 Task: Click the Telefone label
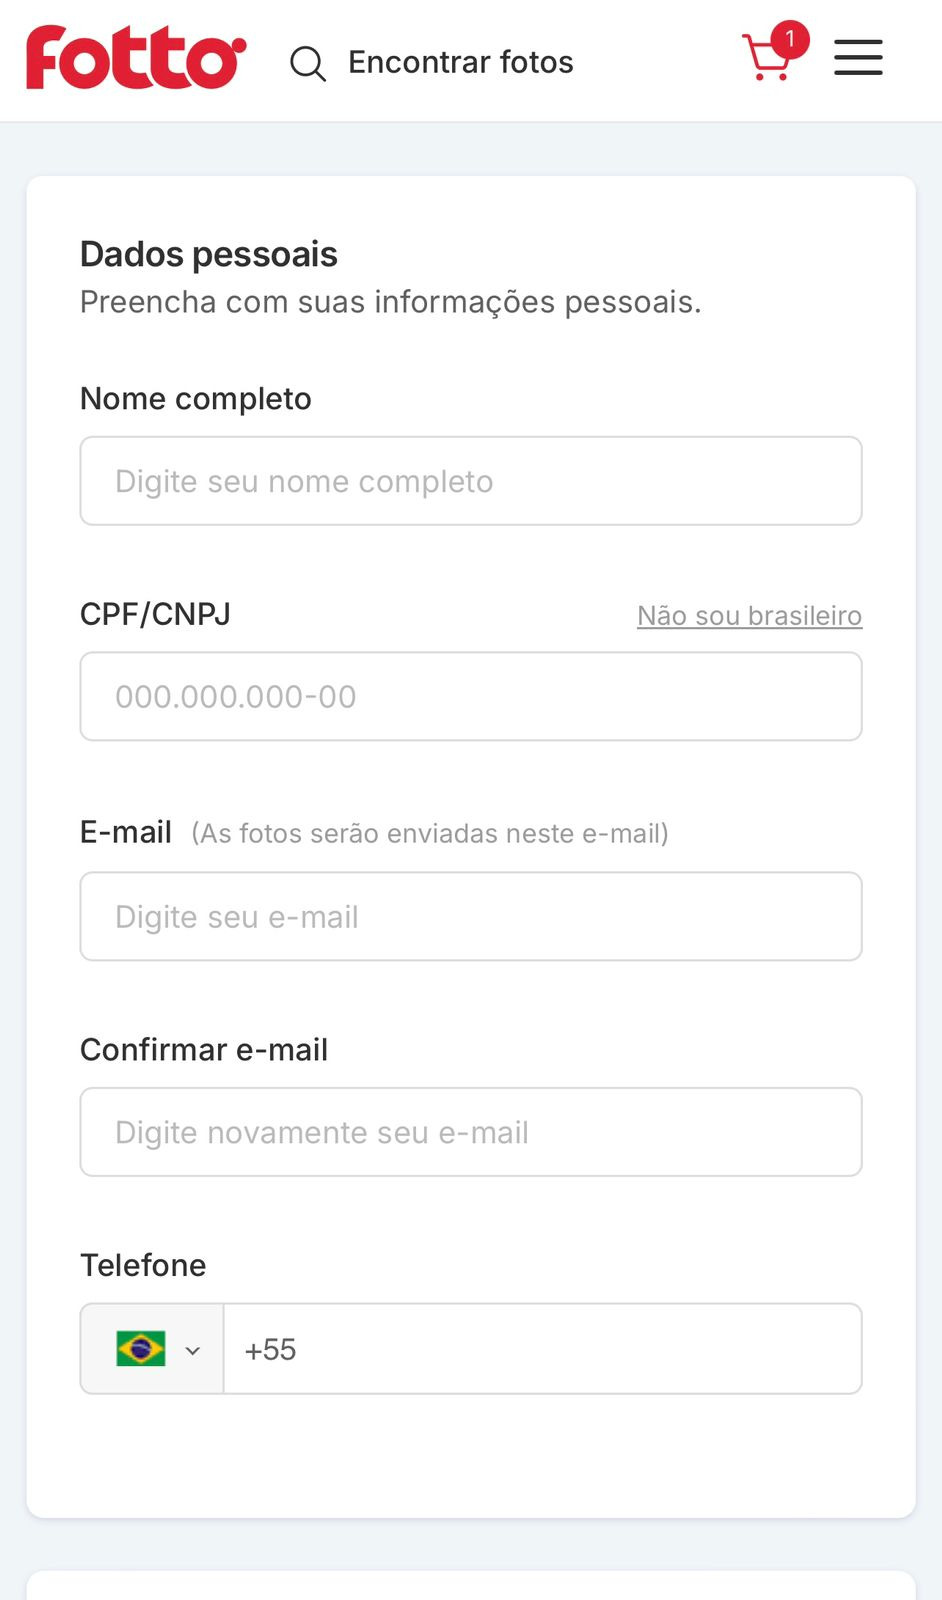143,1265
